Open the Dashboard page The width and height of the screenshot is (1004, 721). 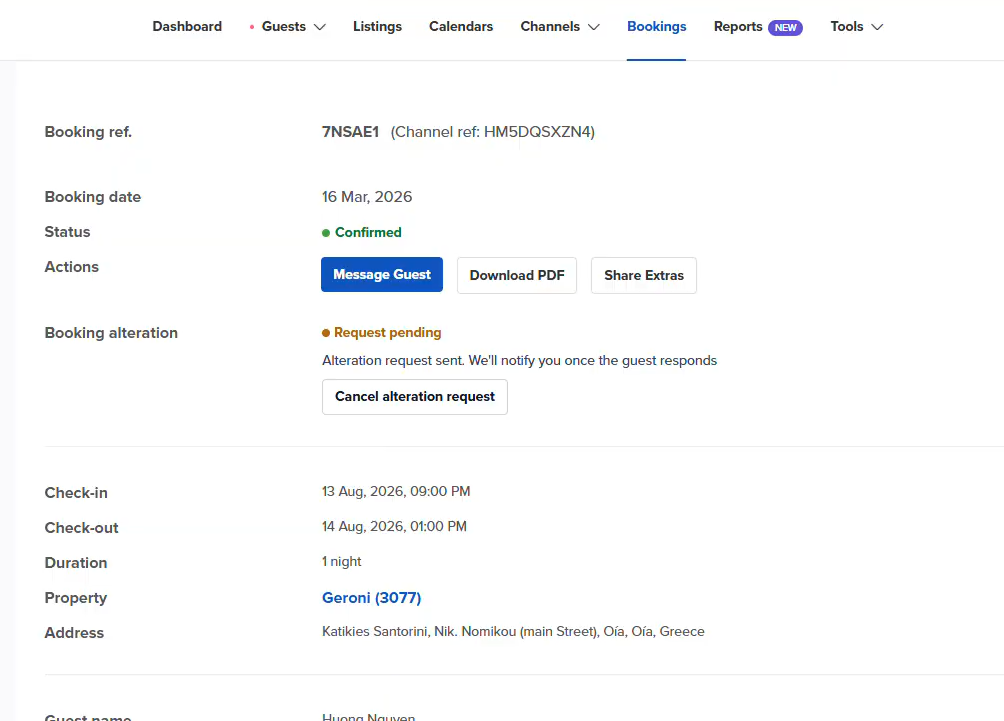[x=187, y=27]
